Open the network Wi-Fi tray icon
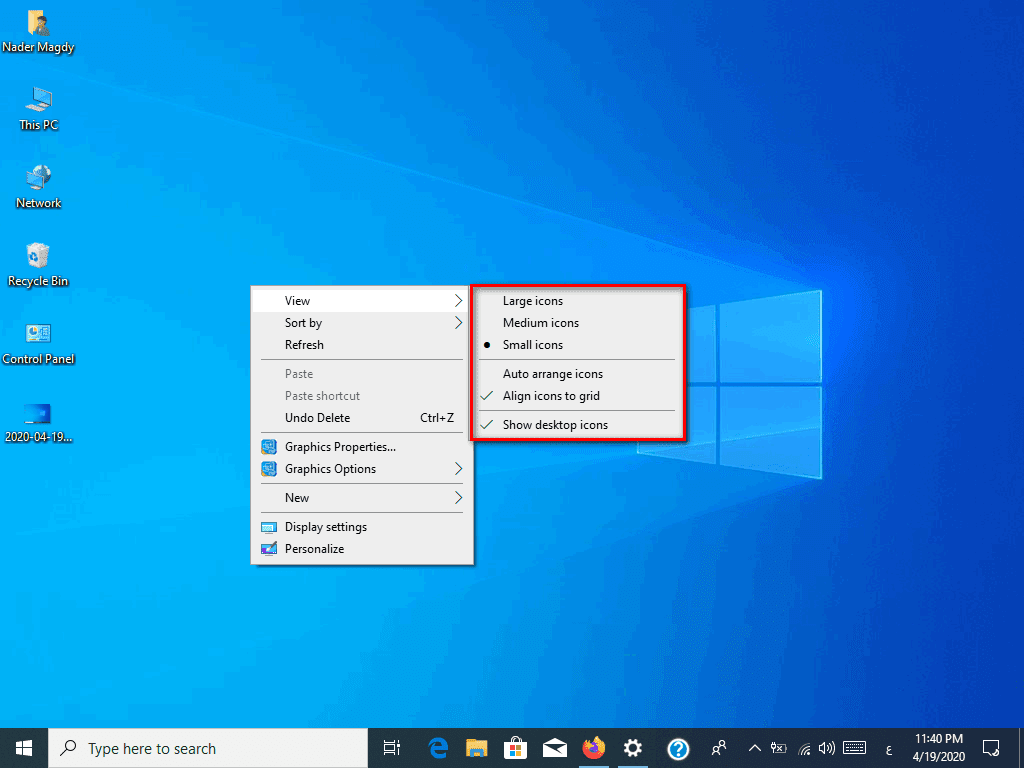1024x768 pixels. point(805,748)
